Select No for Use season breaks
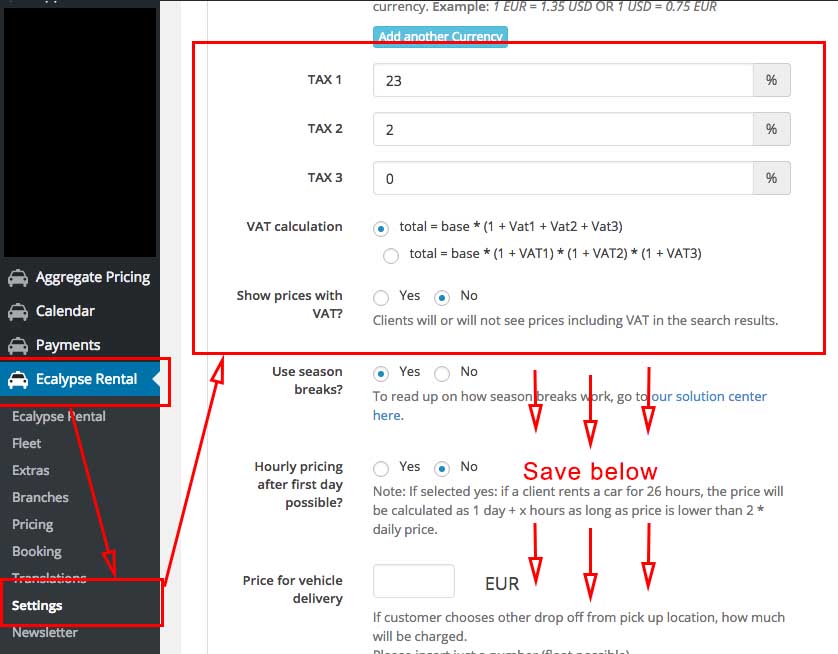 [441, 373]
